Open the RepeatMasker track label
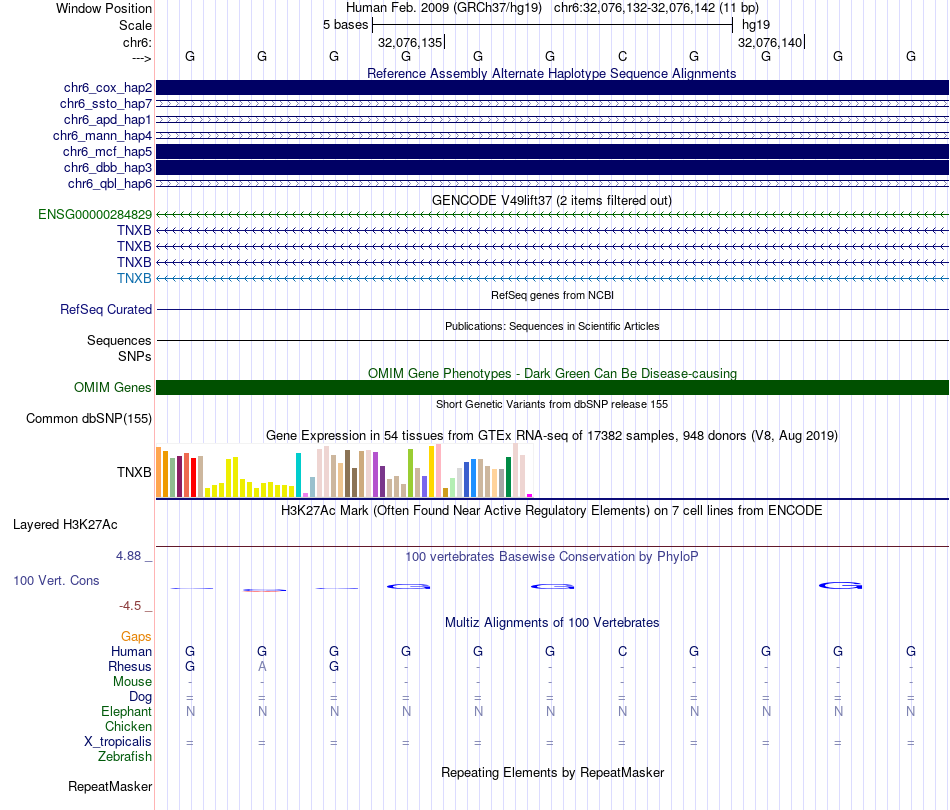 pos(110,787)
